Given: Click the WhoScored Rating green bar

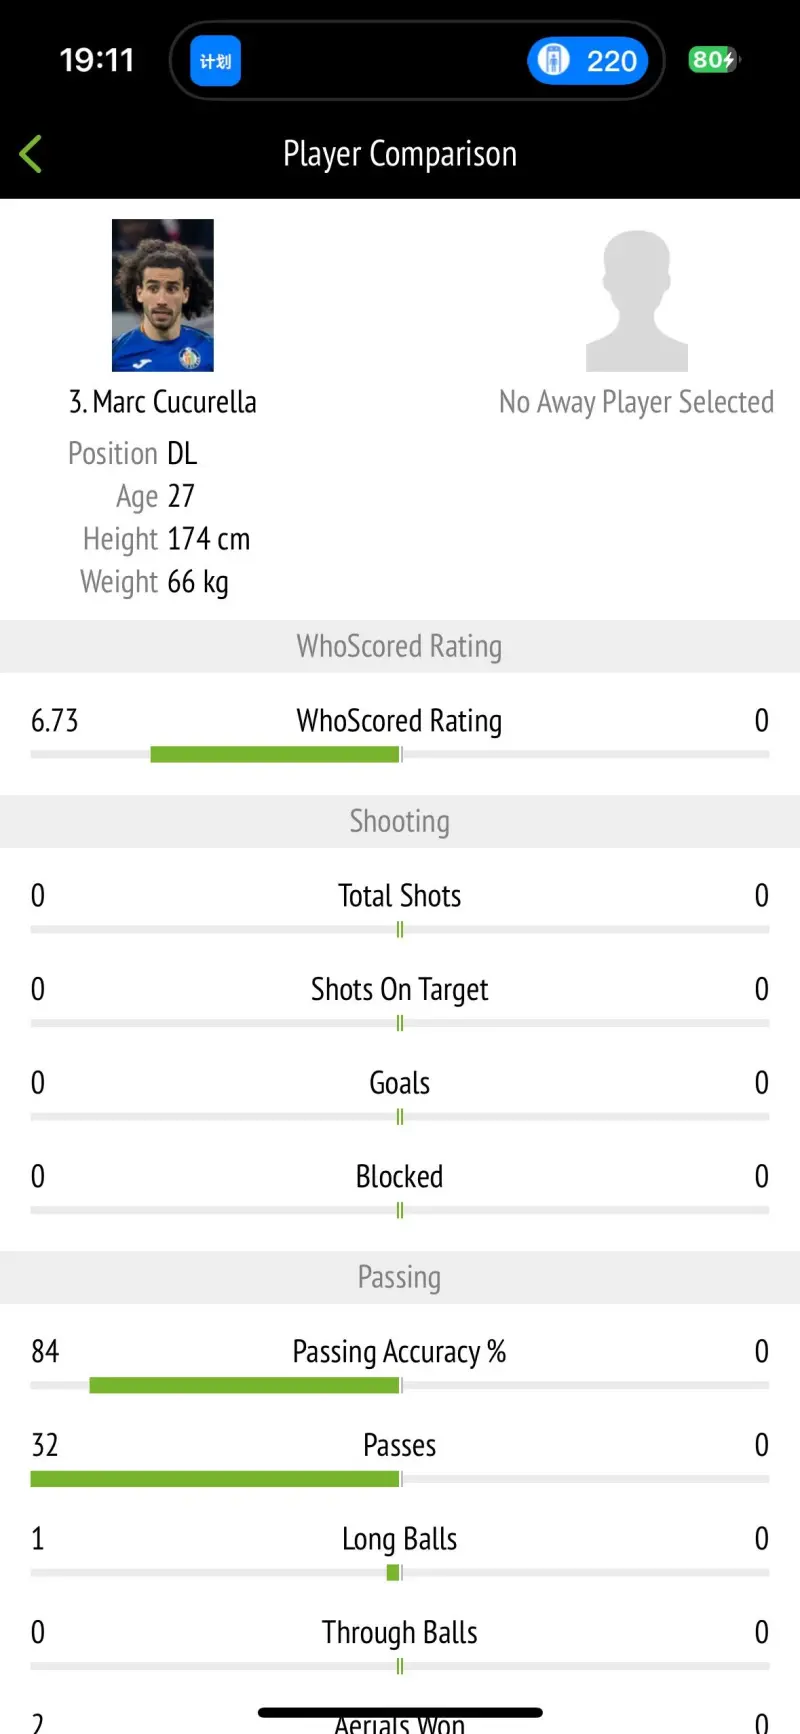Looking at the screenshot, I should click(275, 754).
